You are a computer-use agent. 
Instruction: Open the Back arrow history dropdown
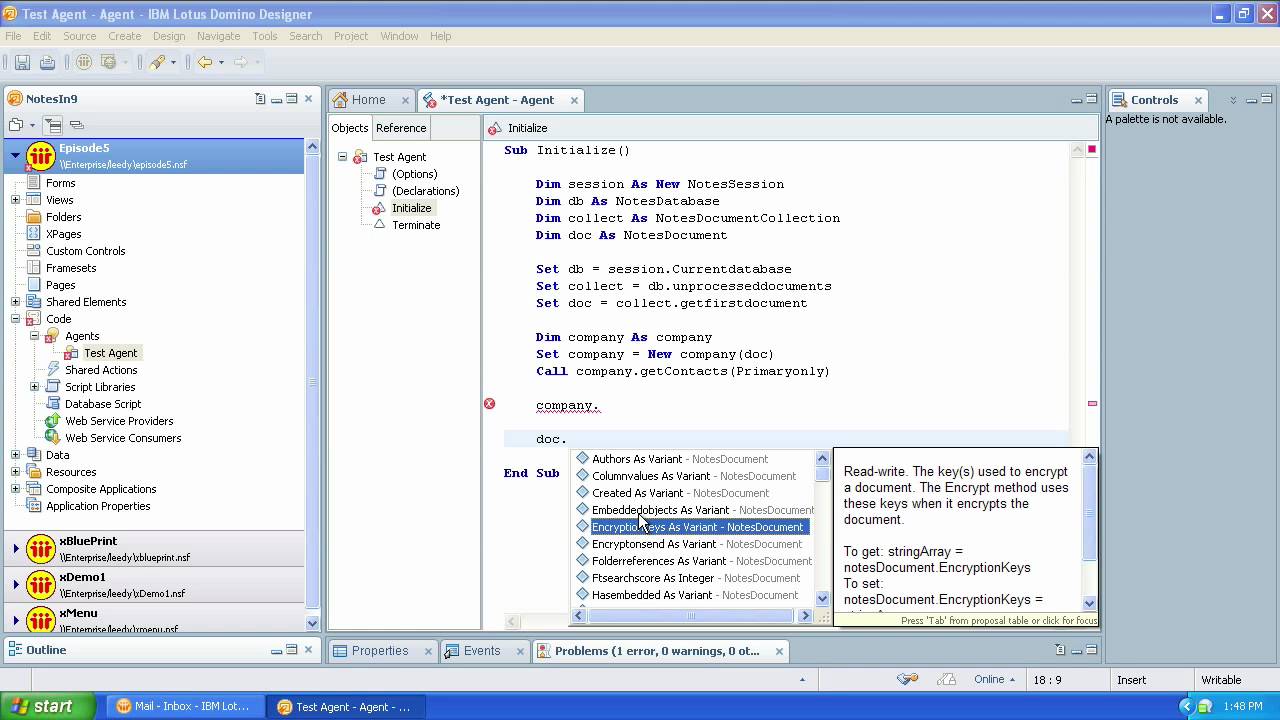[221, 62]
